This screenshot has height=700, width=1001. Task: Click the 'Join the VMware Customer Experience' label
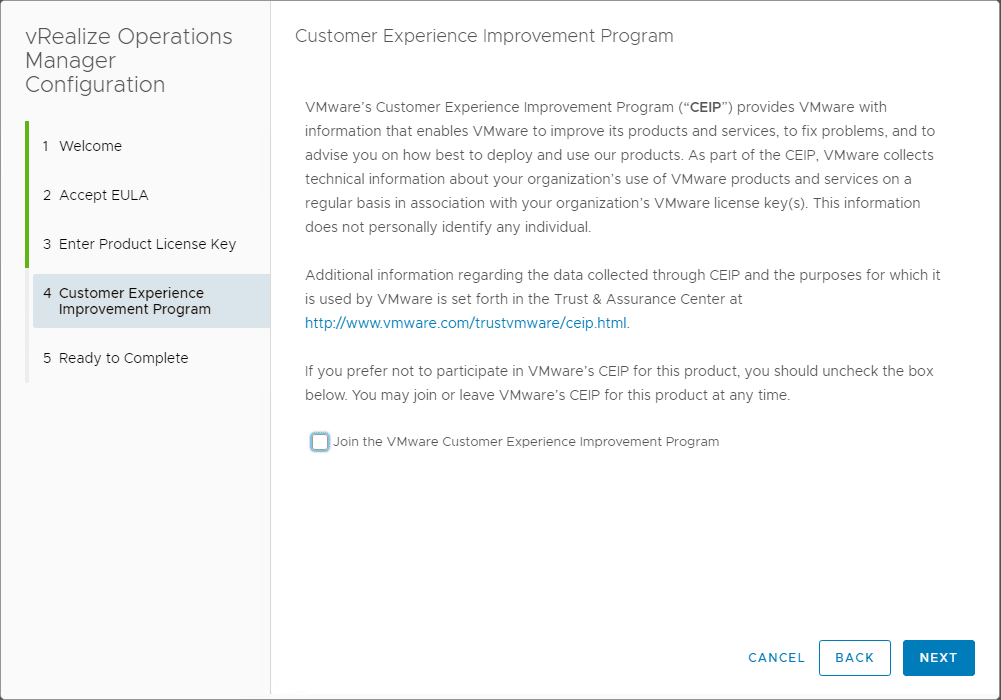click(x=526, y=442)
